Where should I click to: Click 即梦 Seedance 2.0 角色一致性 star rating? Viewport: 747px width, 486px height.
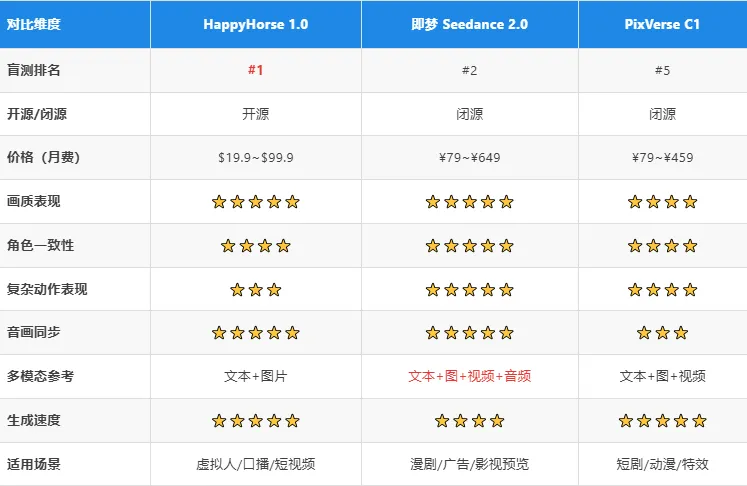point(469,246)
